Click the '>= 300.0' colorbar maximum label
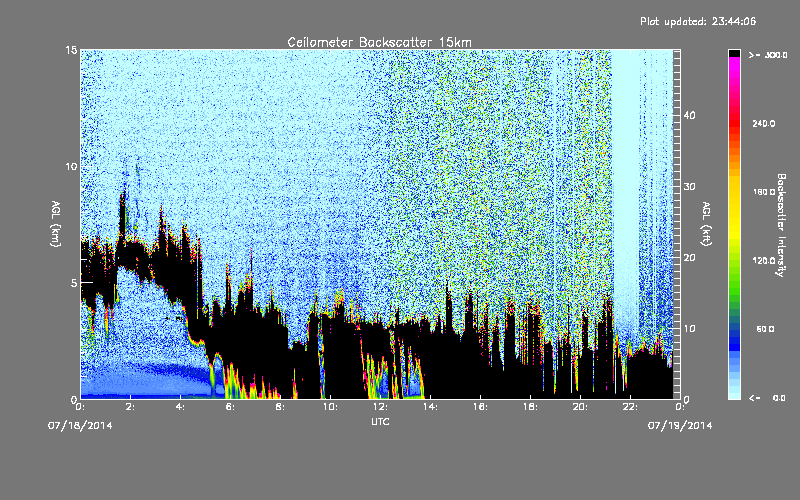This screenshot has height=500, width=800. 768,55
